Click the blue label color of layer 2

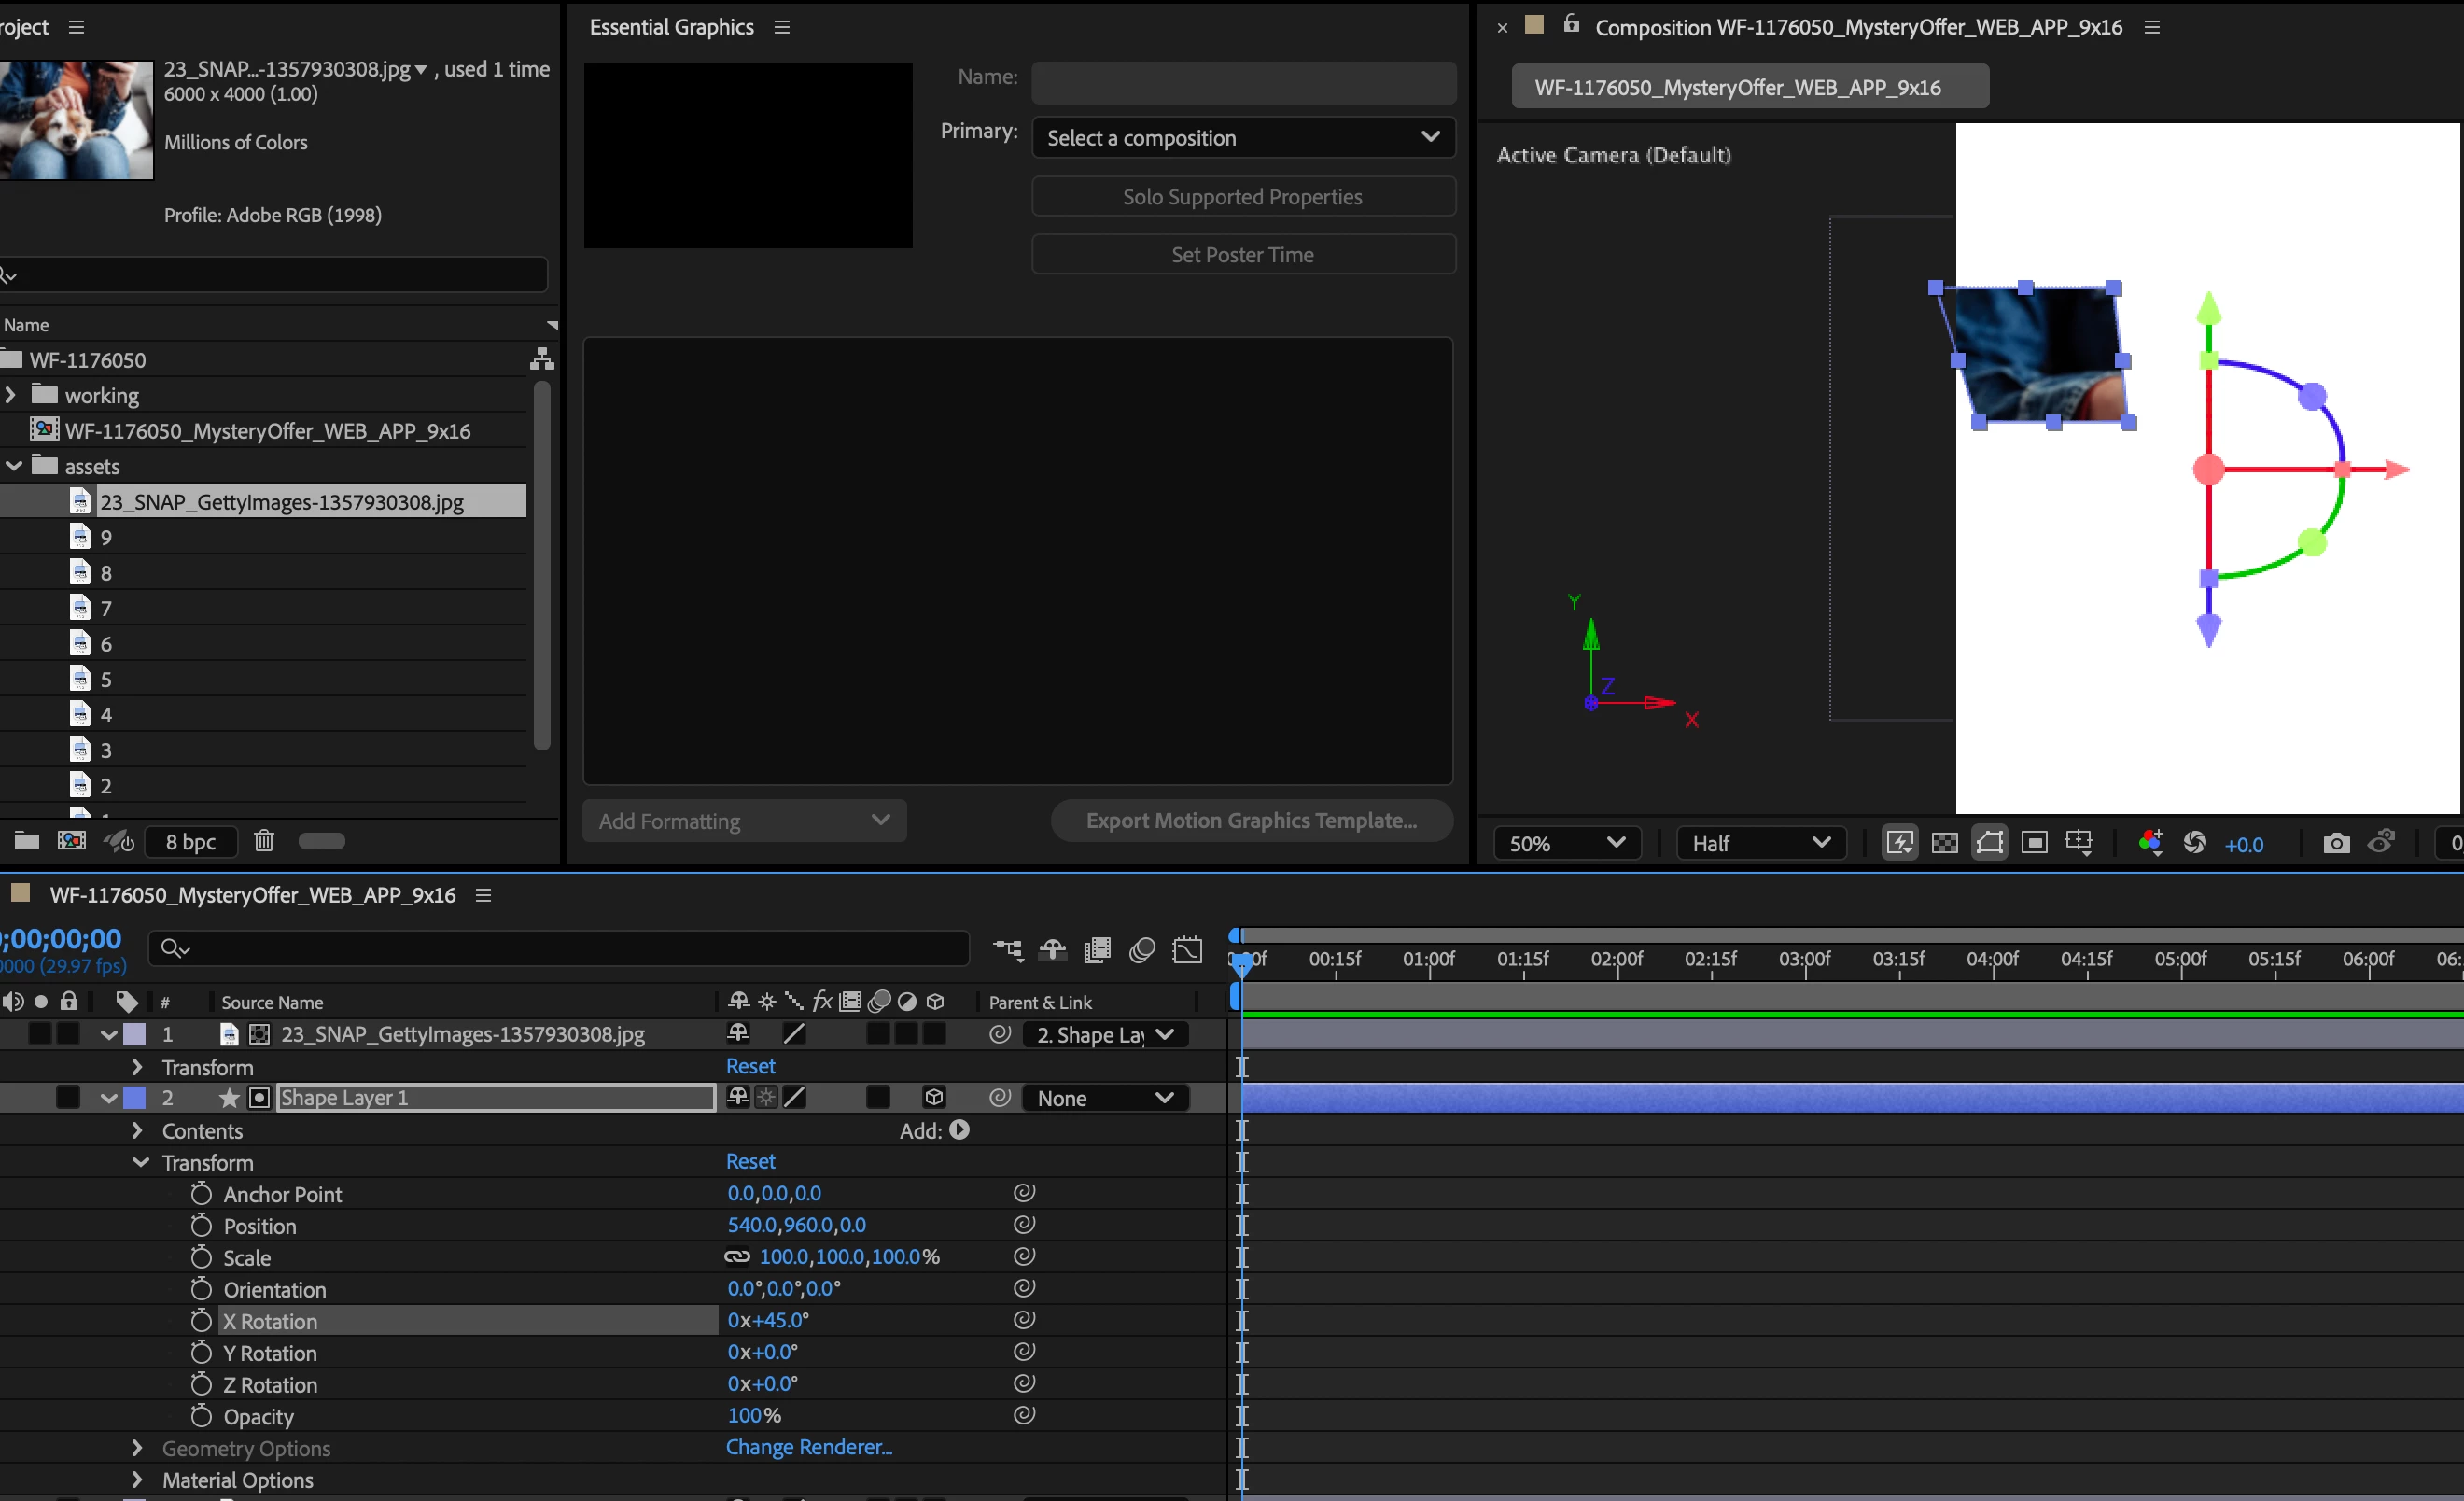click(134, 1098)
